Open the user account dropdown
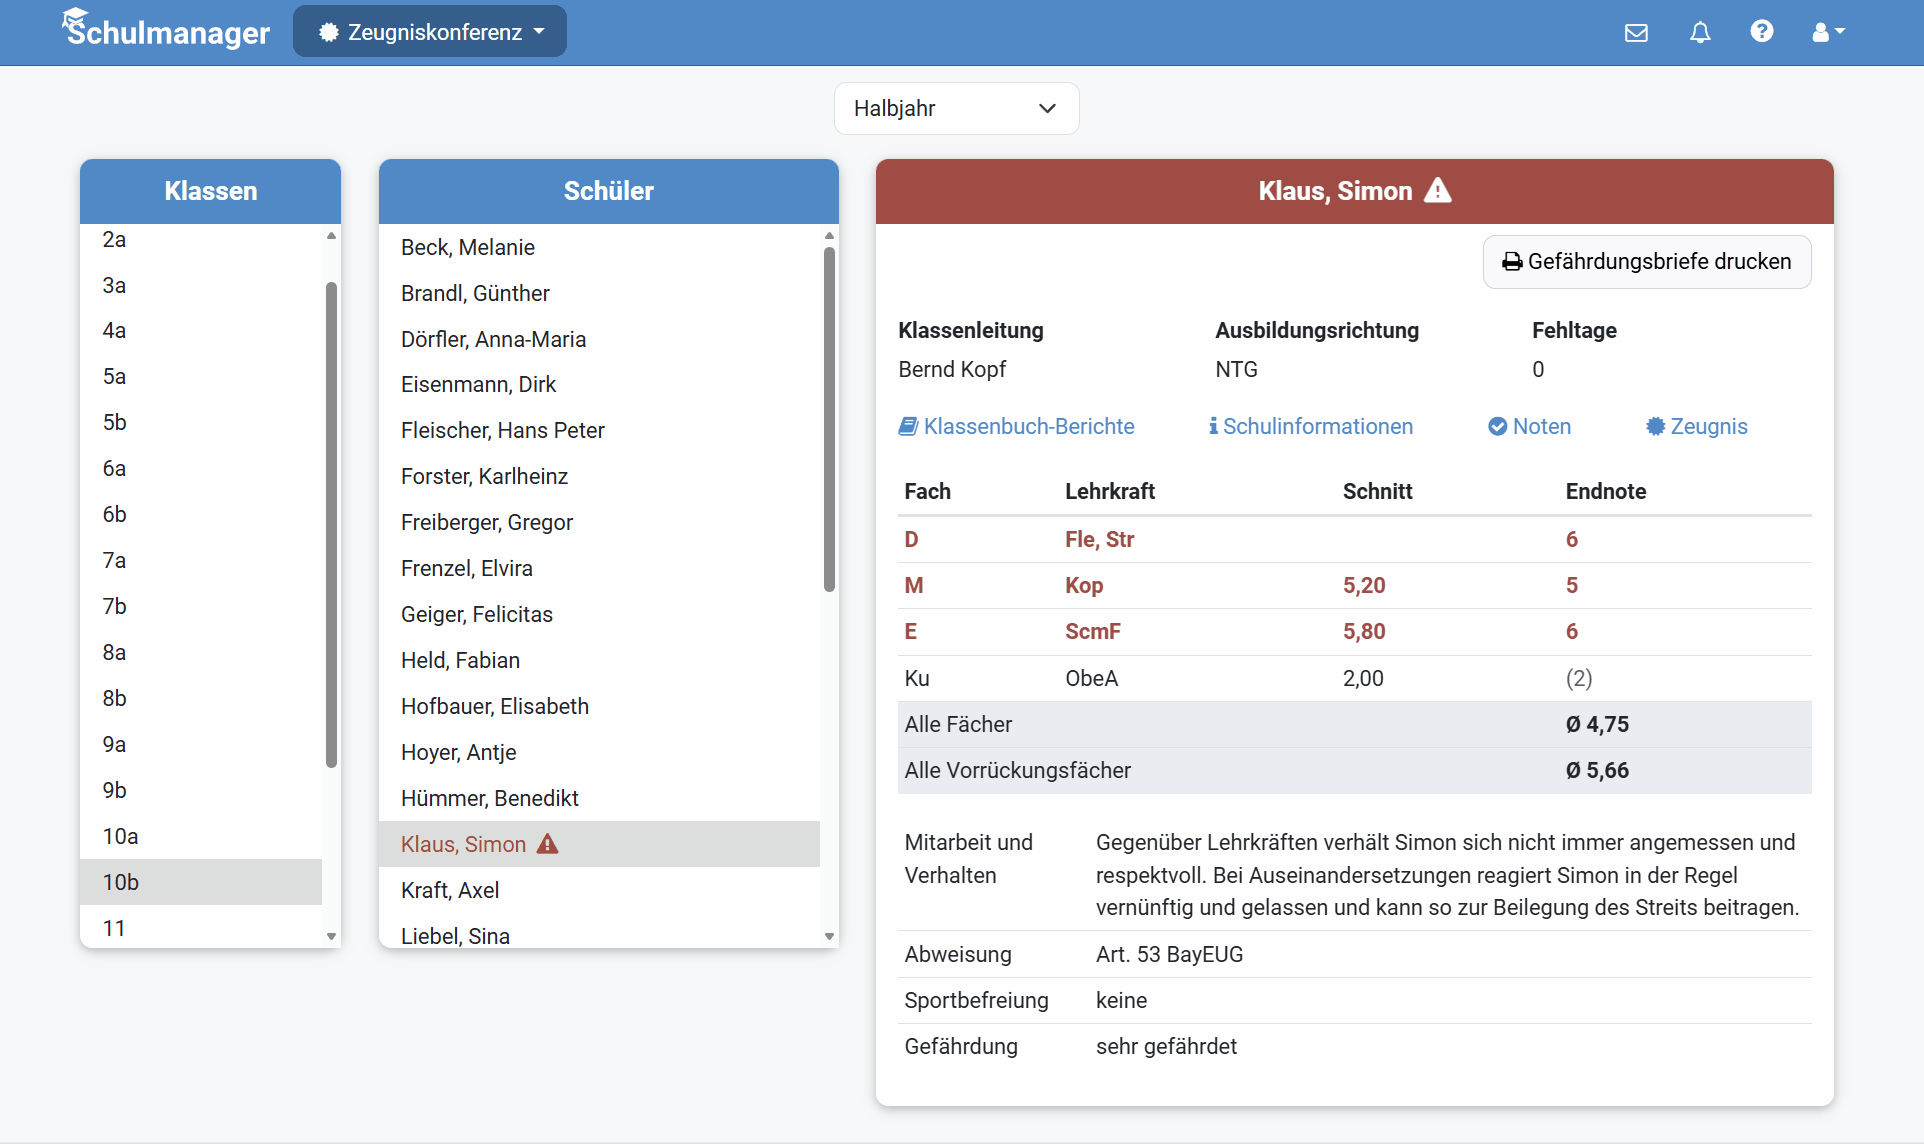The height and width of the screenshot is (1144, 1924). click(x=1828, y=32)
